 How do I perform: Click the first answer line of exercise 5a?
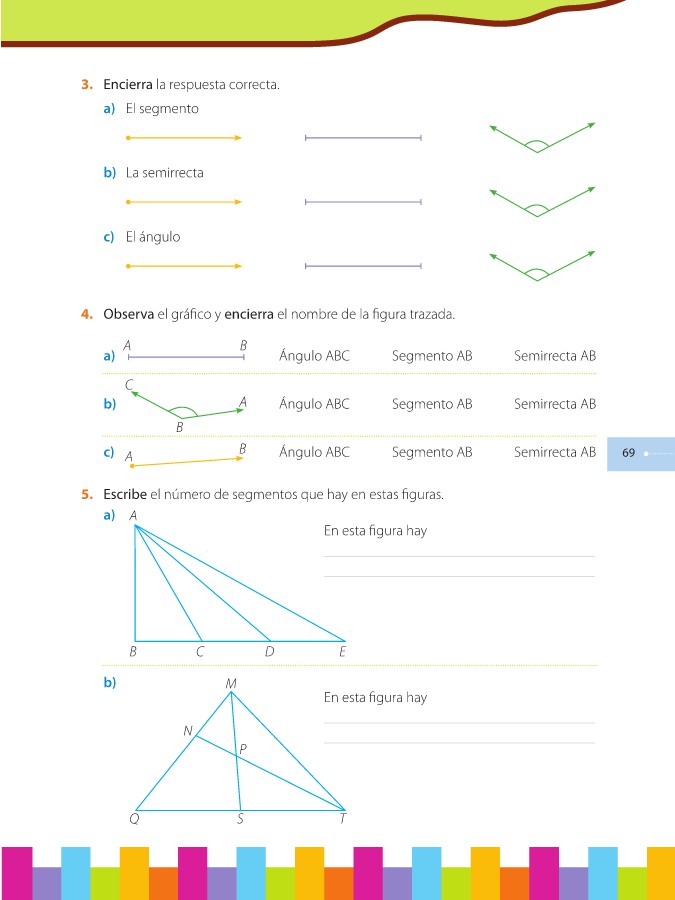tap(458, 555)
